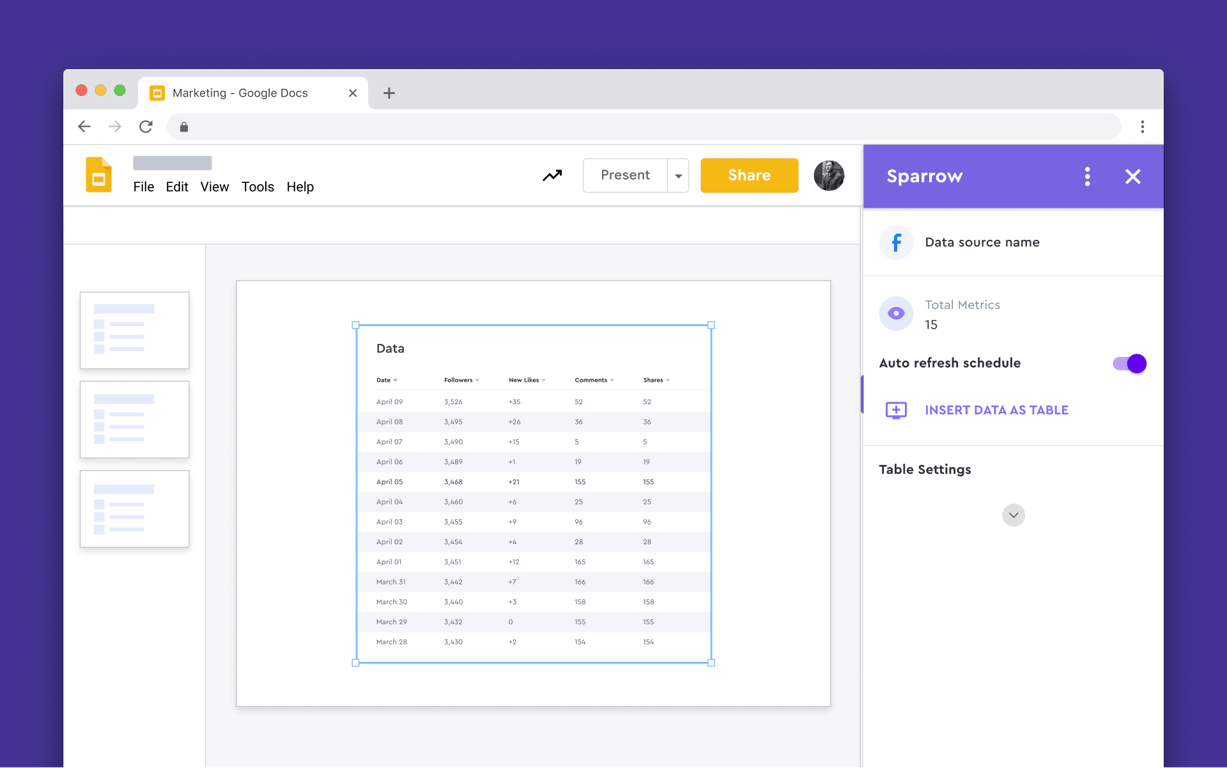Click the yellow Share button
The width and height of the screenshot is (1227, 768).
[x=749, y=175]
